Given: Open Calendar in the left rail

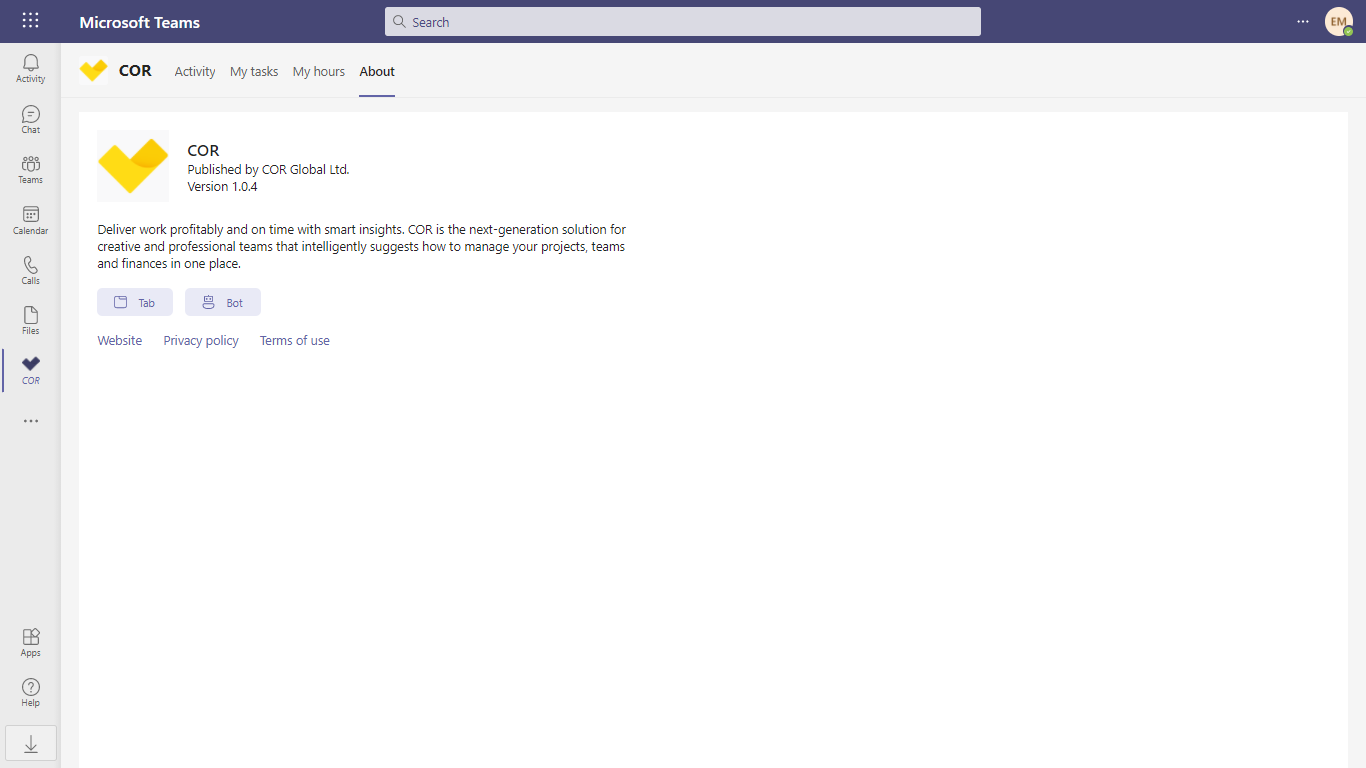Looking at the screenshot, I should pyautogui.click(x=31, y=220).
